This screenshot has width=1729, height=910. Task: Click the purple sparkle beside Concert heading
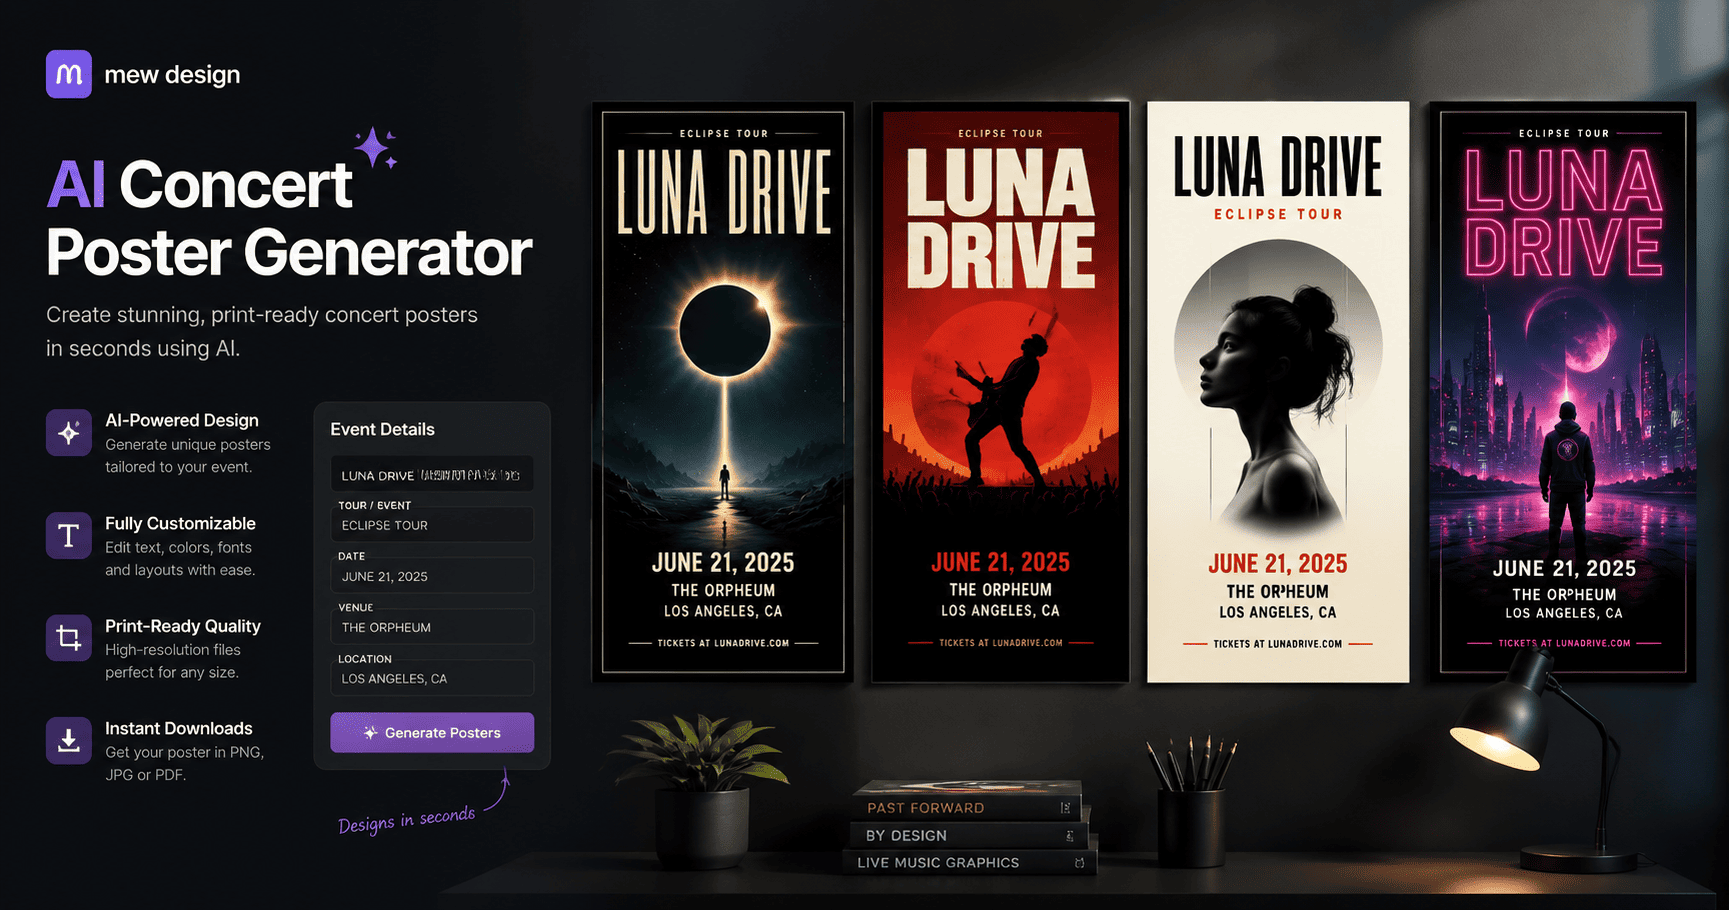coord(376,148)
